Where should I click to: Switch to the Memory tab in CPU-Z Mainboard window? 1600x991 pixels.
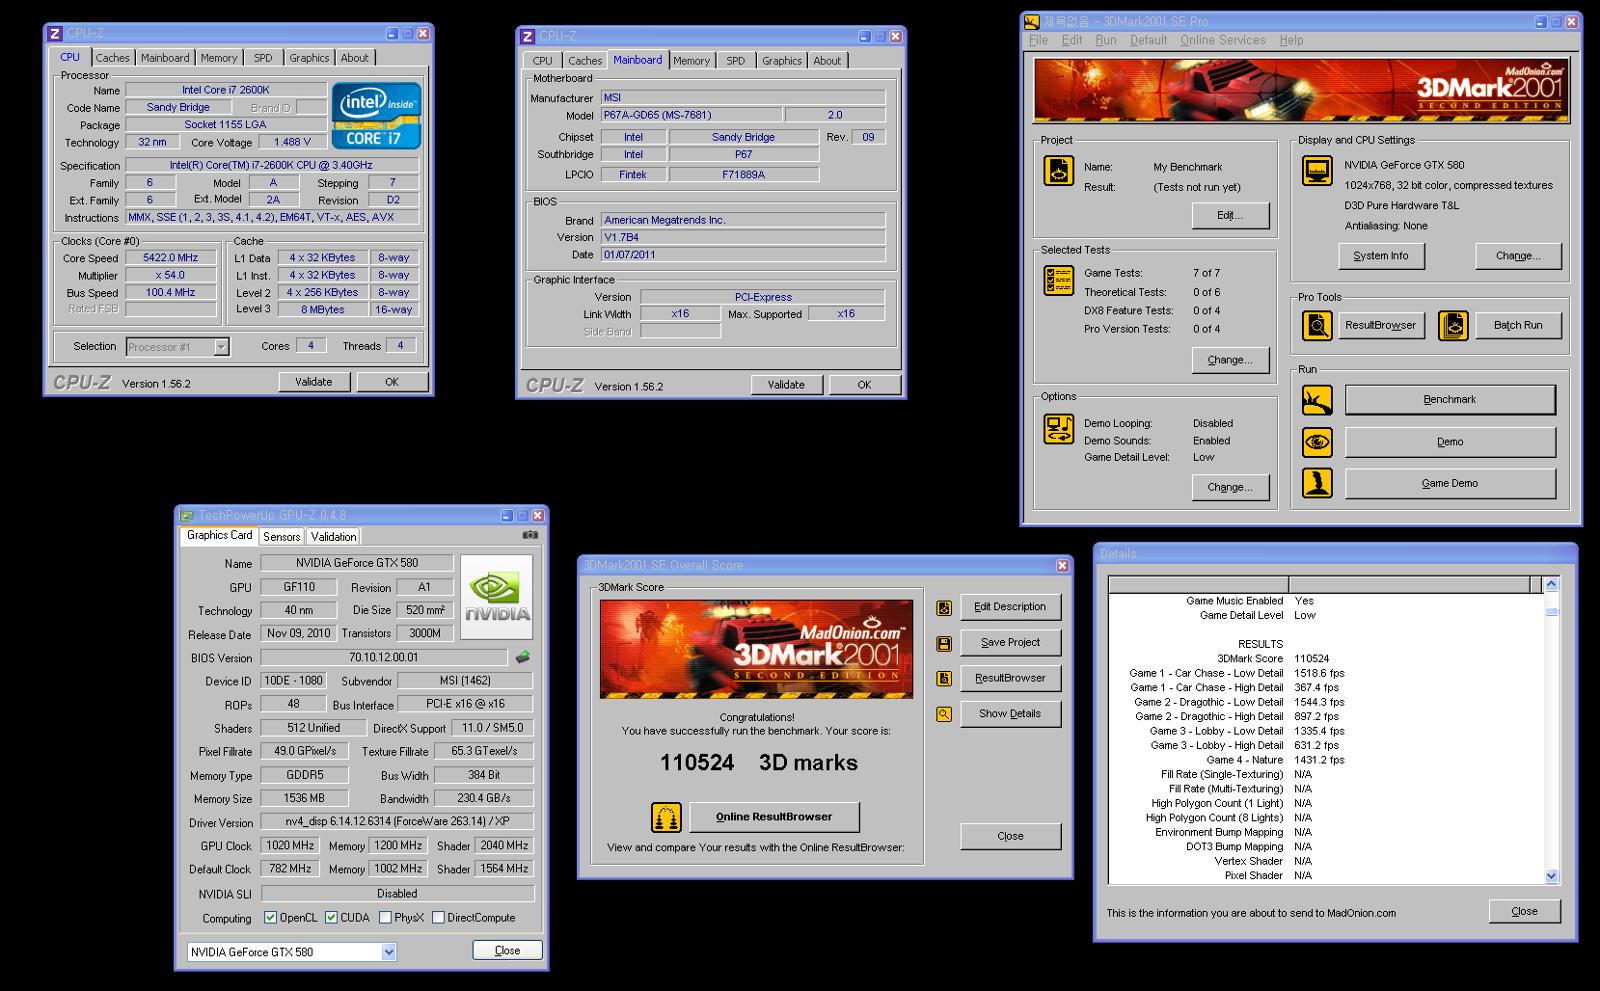[691, 61]
